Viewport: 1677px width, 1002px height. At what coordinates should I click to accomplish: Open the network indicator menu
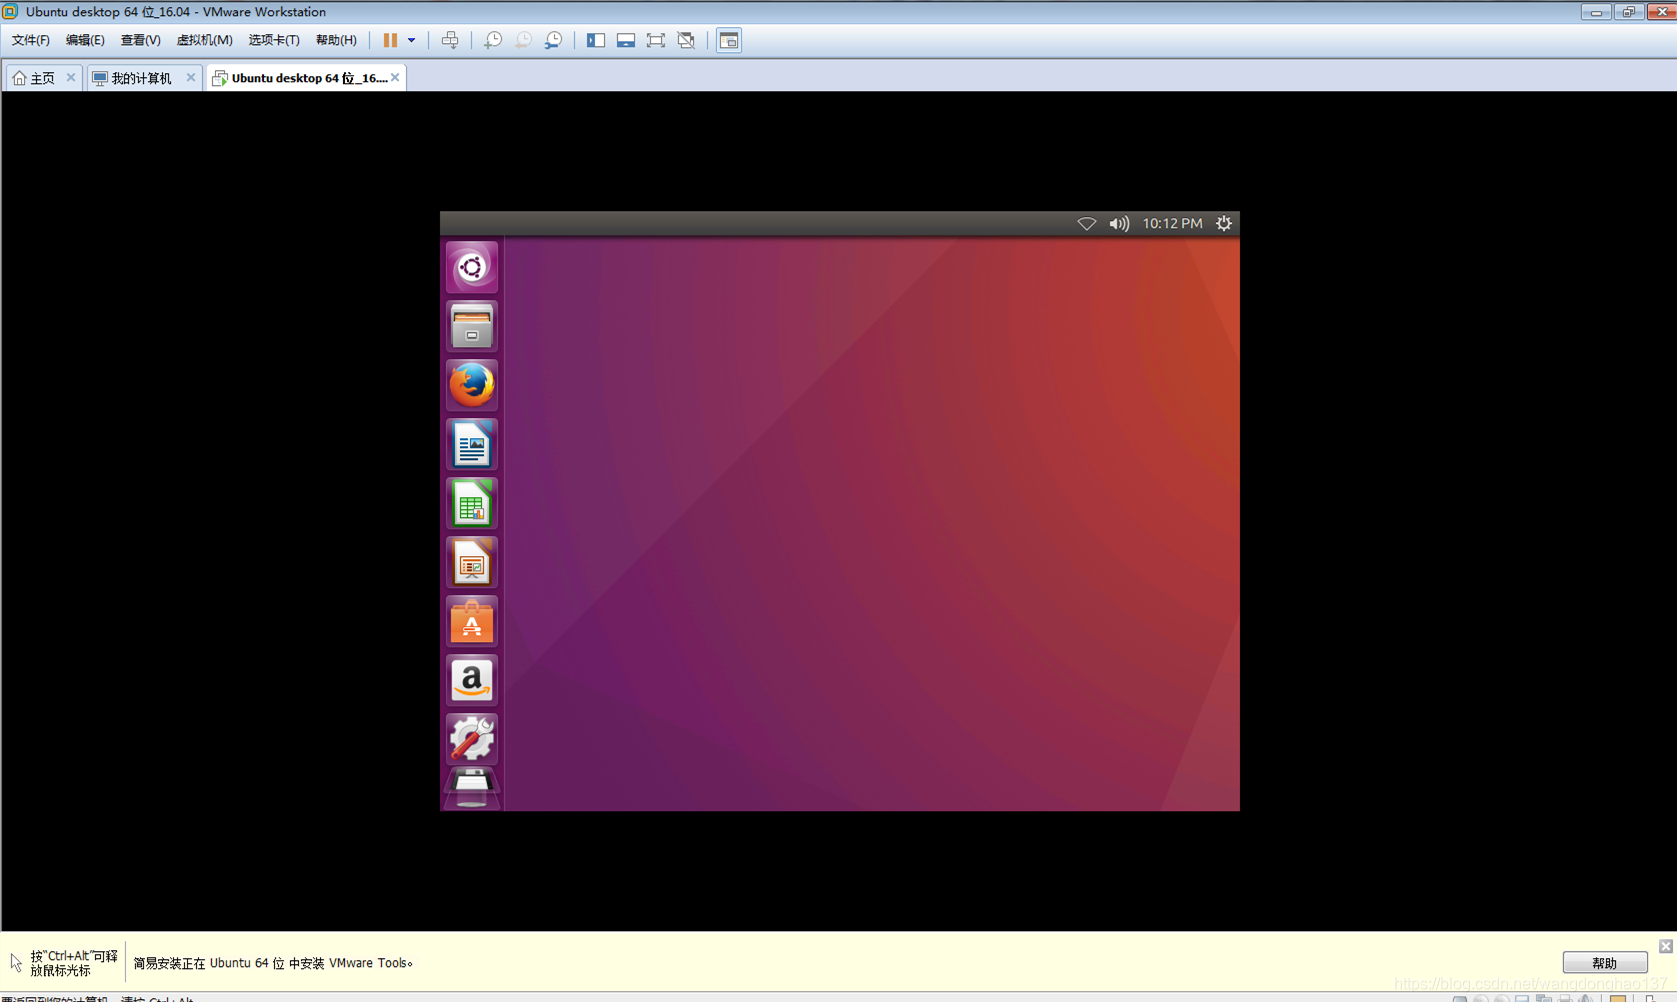pyautogui.click(x=1086, y=224)
